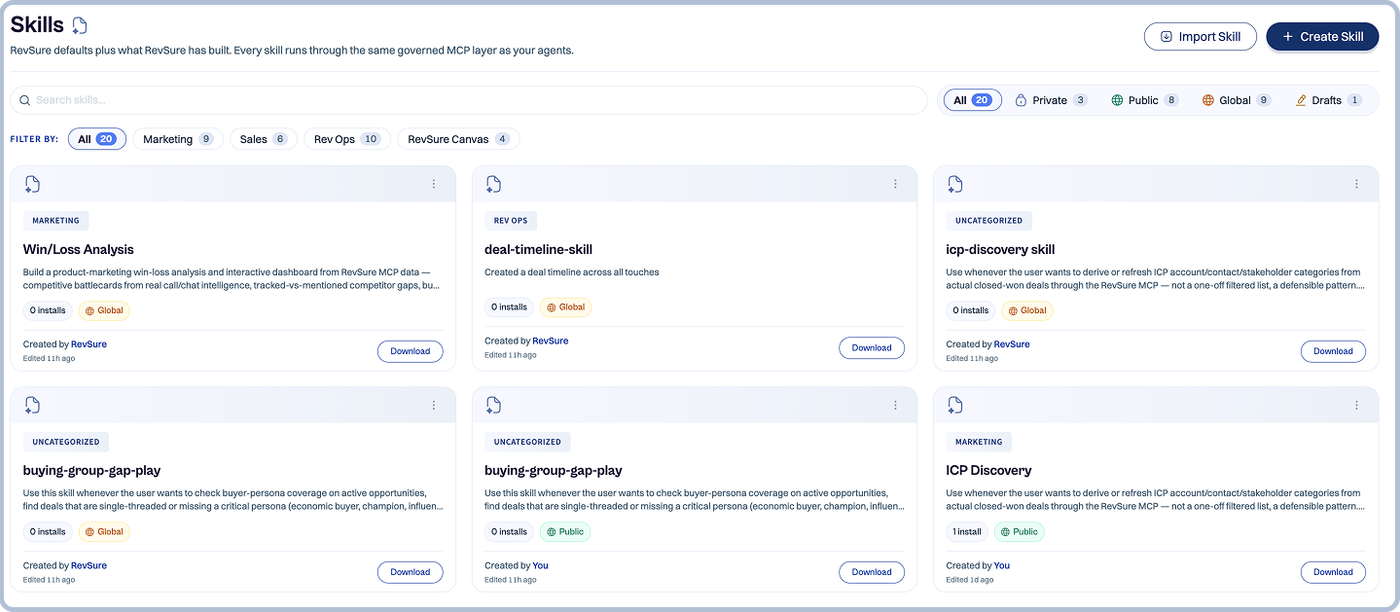Viewport: 1400px width, 612px height.
Task: Open RevSure creator link on Win/Loss Analysis card
Action: click(x=89, y=344)
